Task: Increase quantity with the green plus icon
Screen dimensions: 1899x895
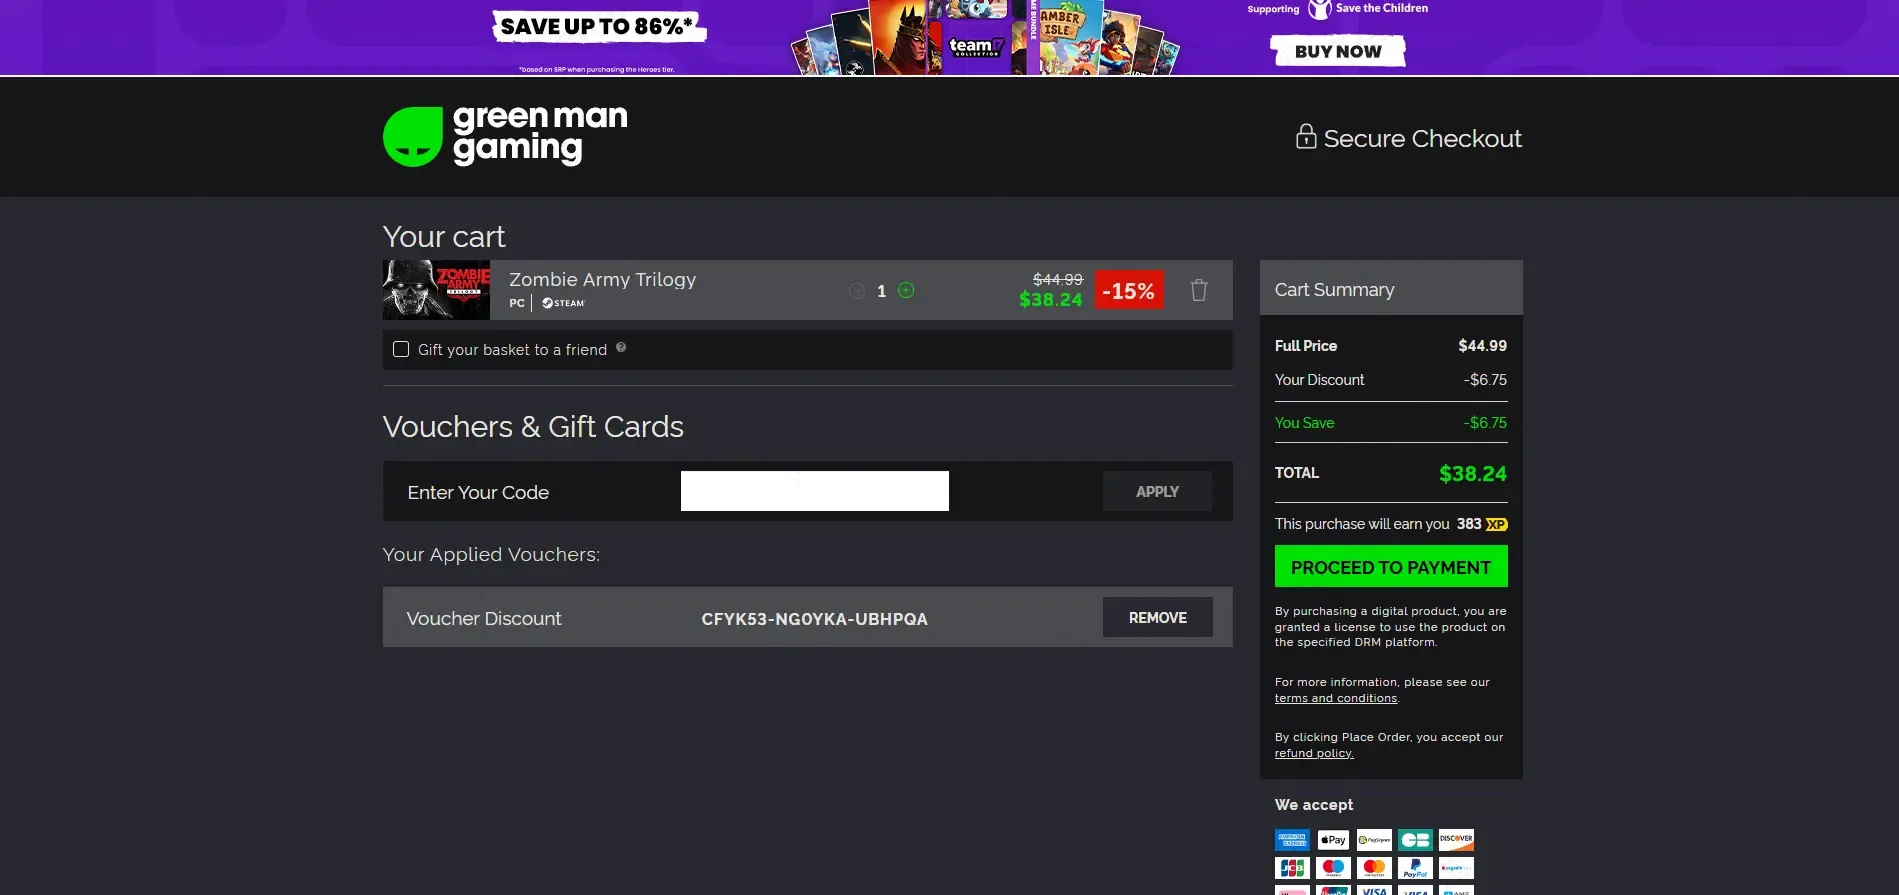Action: click(906, 290)
